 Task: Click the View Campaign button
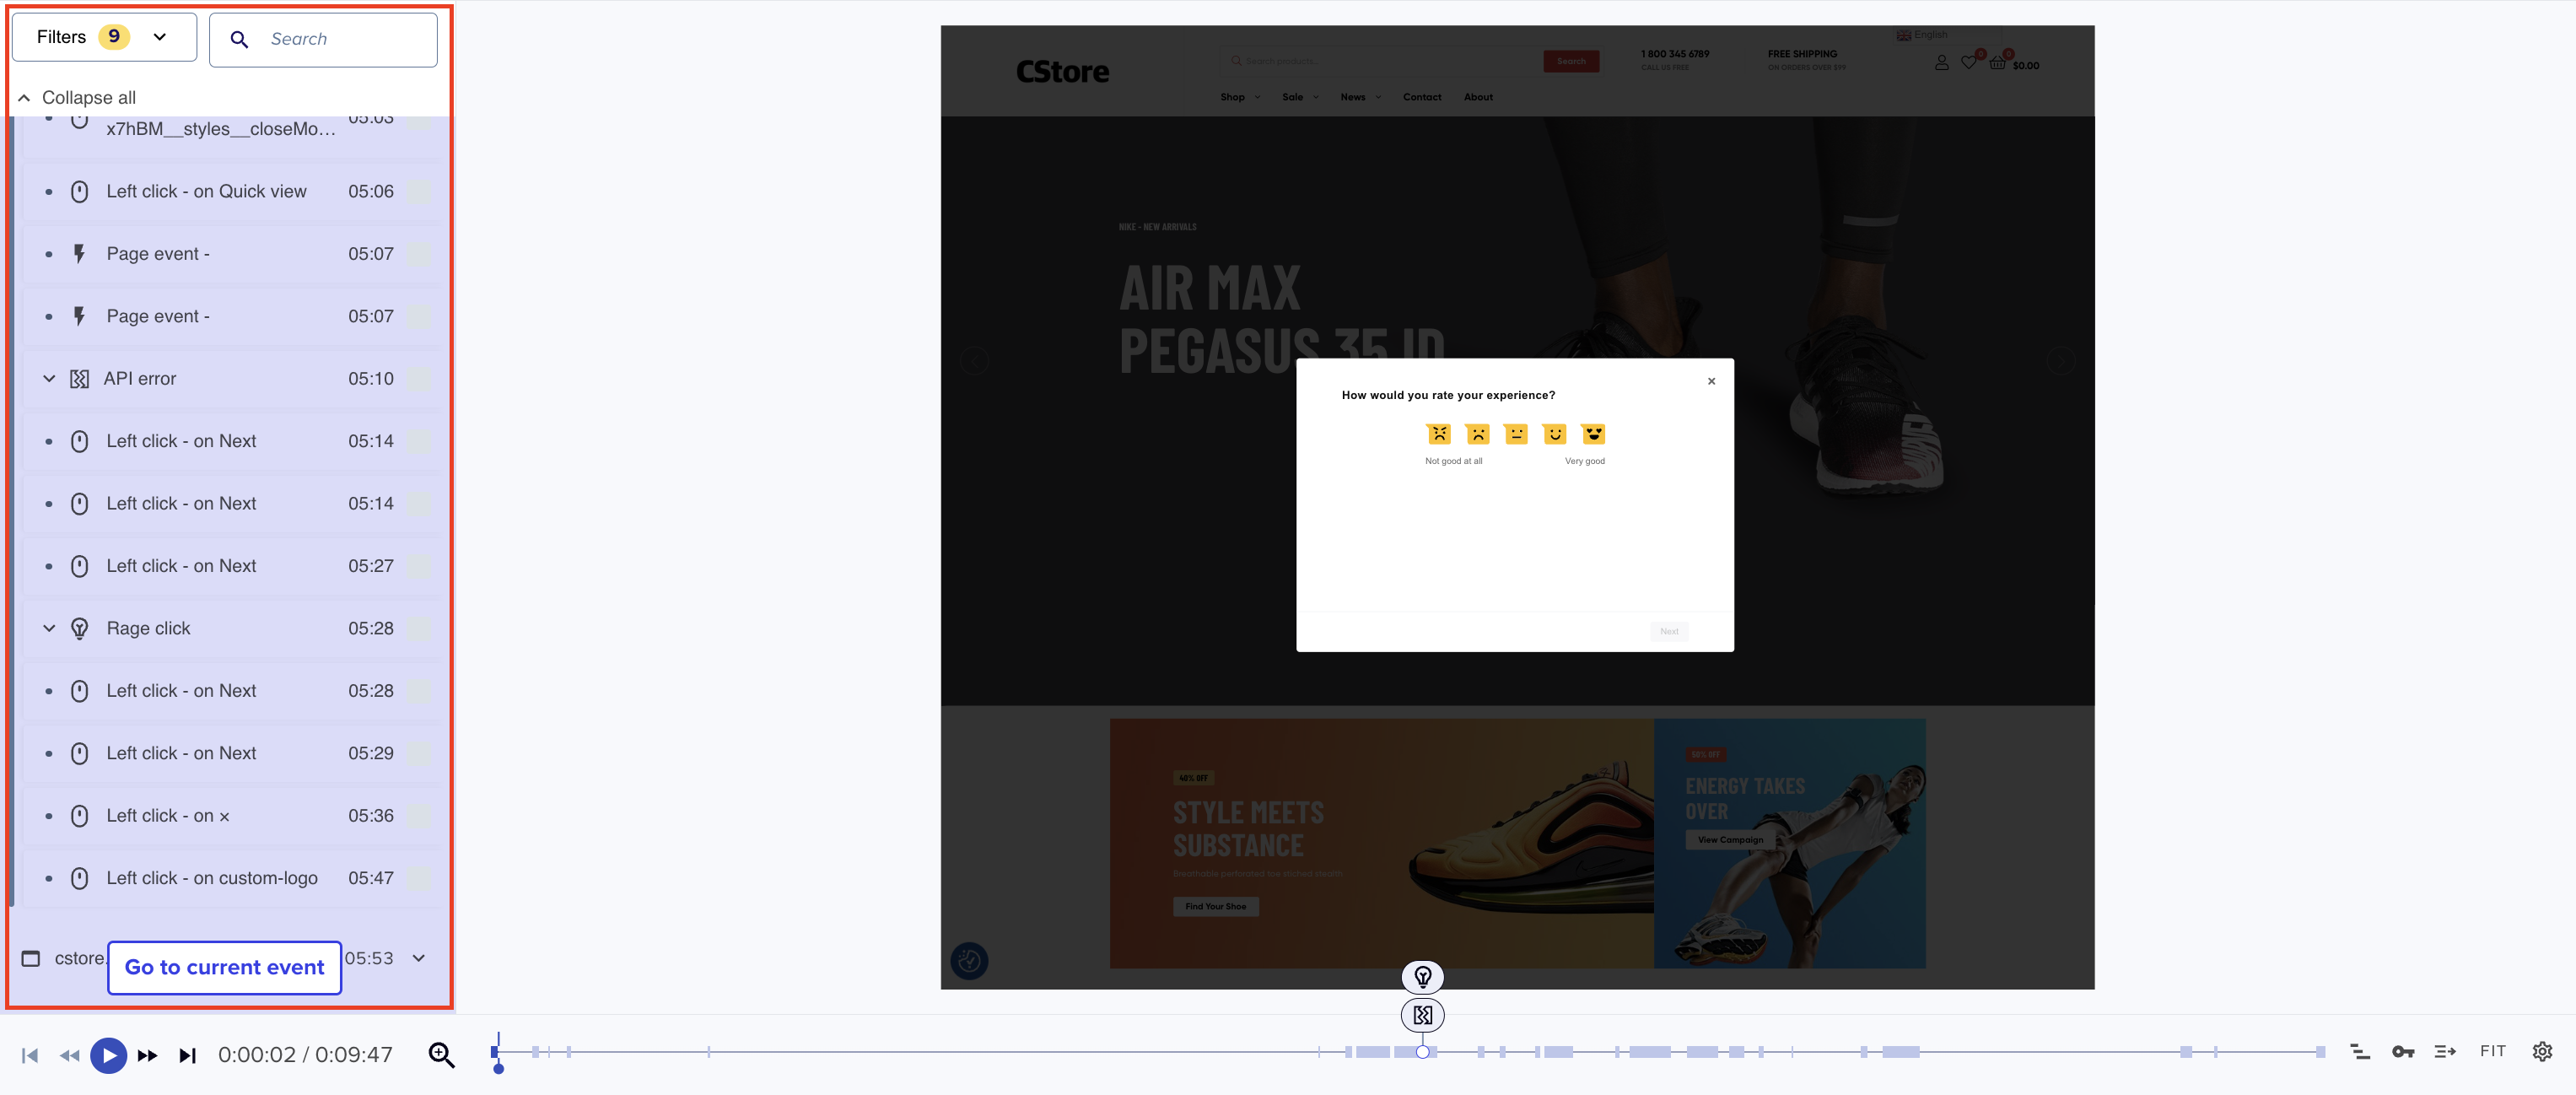[1730, 840]
